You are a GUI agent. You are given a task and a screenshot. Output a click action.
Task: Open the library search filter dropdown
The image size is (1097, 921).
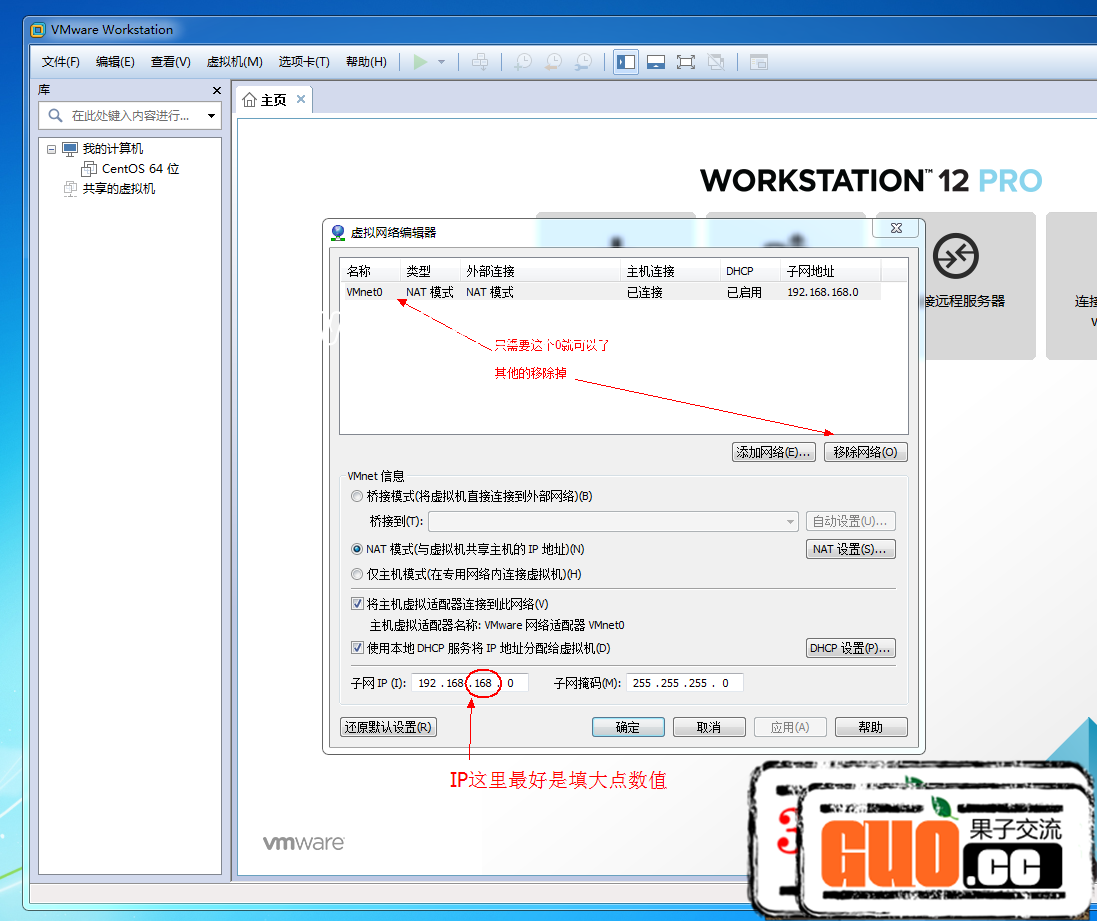211,116
